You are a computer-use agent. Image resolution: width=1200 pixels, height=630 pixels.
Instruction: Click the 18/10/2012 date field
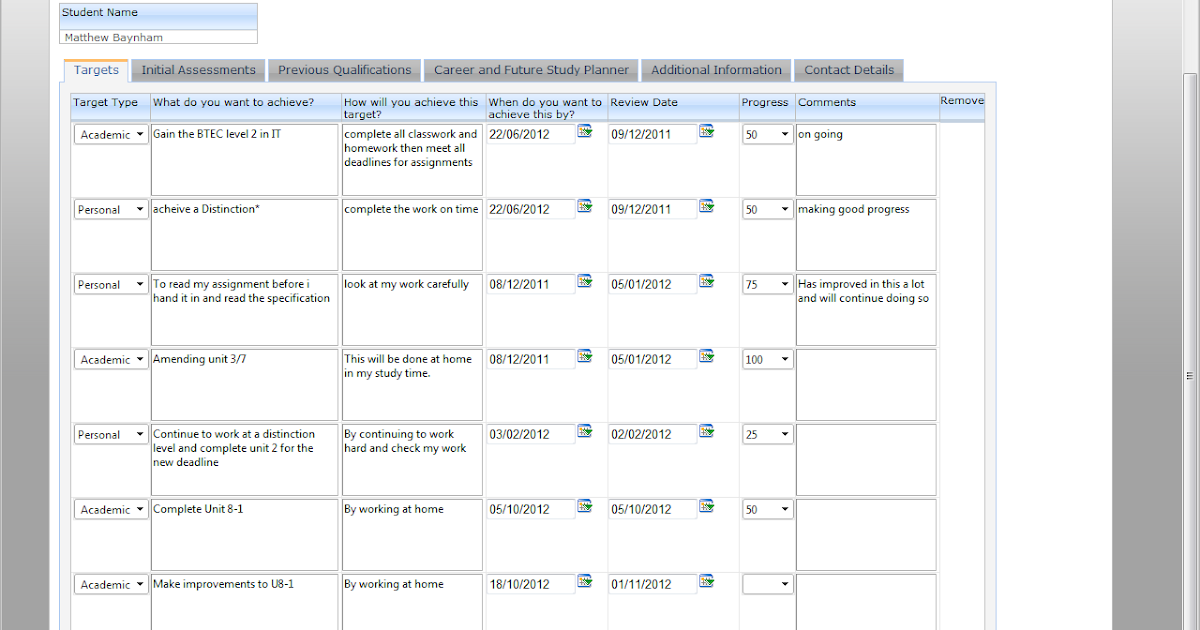tap(531, 584)
